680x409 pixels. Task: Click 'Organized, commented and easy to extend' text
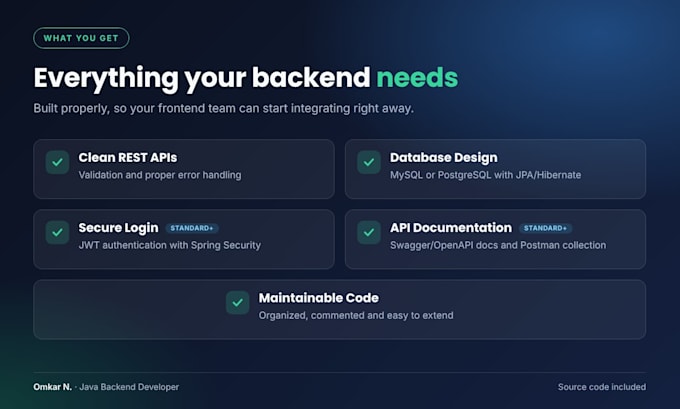point(356,316)
